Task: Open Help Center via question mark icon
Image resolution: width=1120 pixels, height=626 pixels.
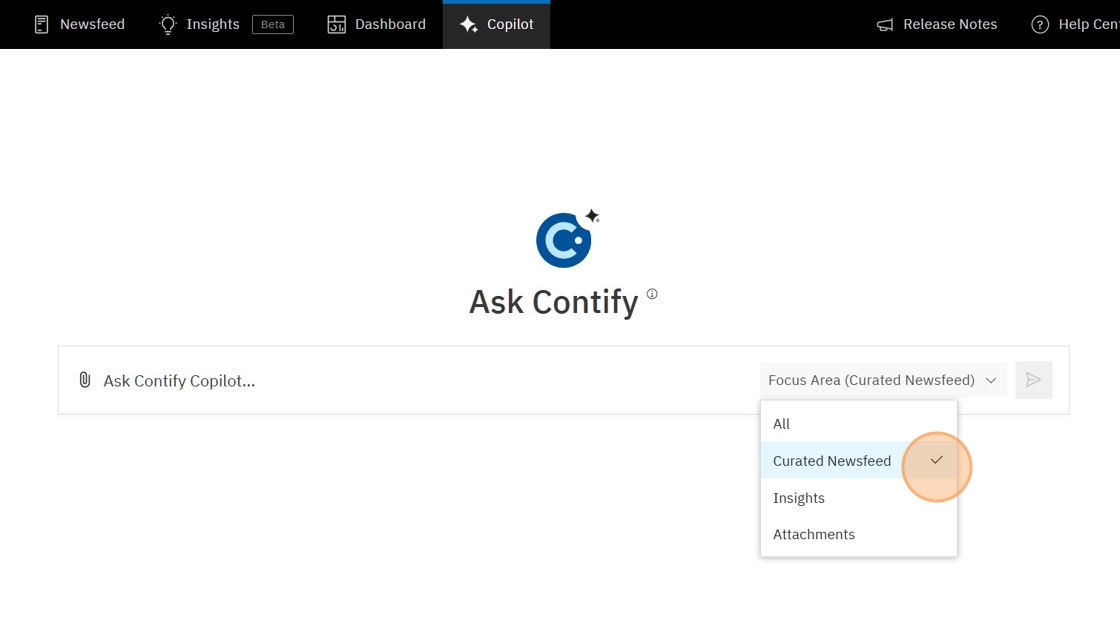Action: [1040, 24]
